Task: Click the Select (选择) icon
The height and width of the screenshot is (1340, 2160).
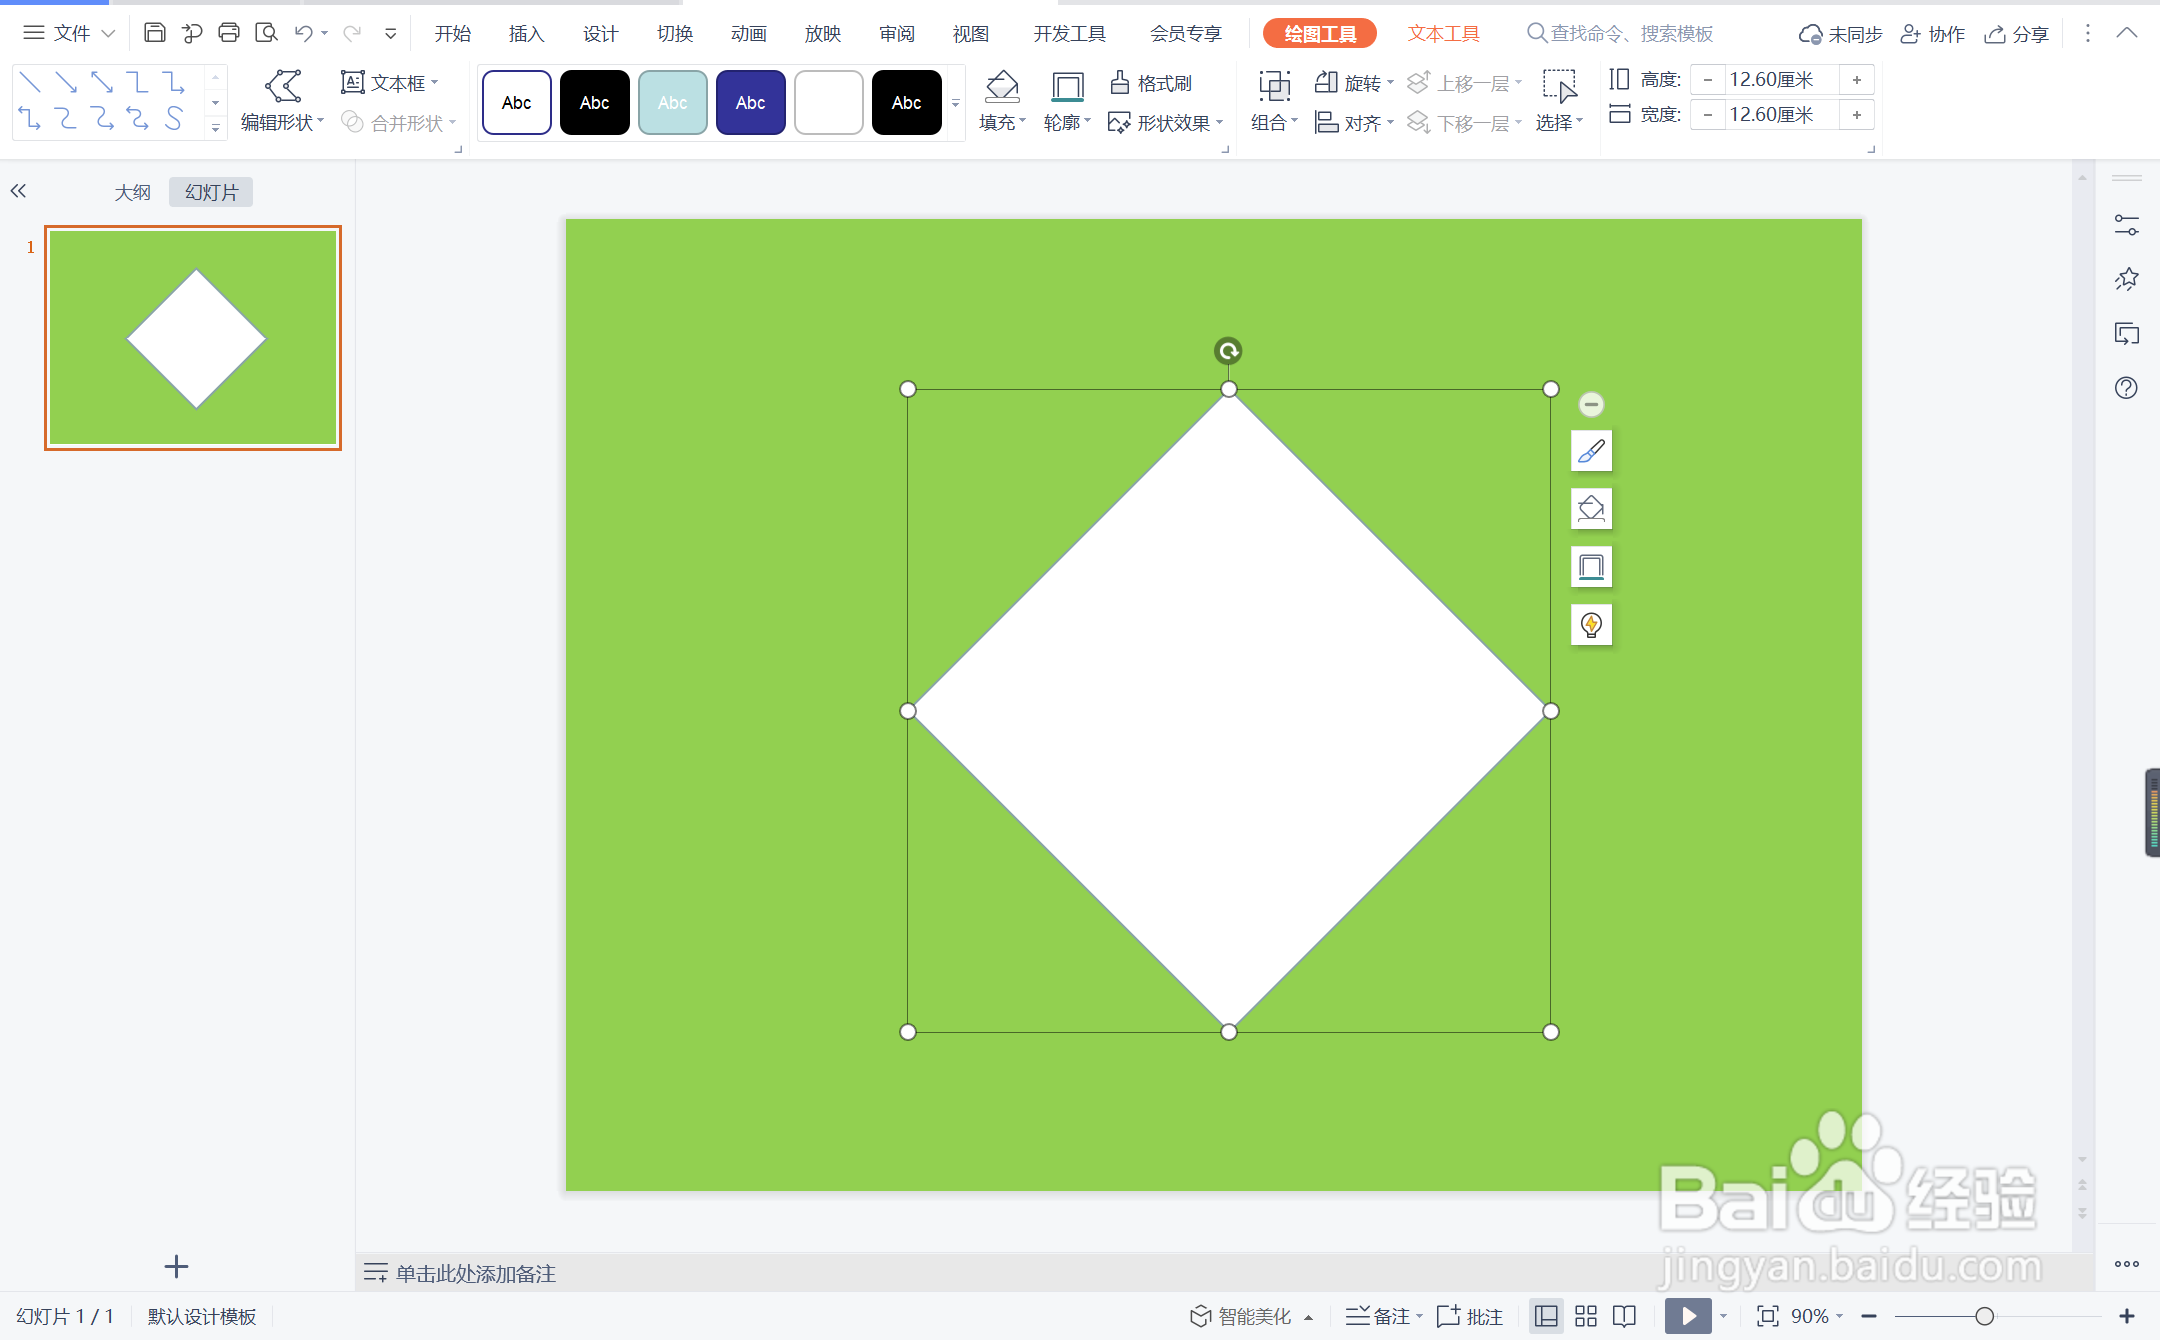Action: [1559, 86]
